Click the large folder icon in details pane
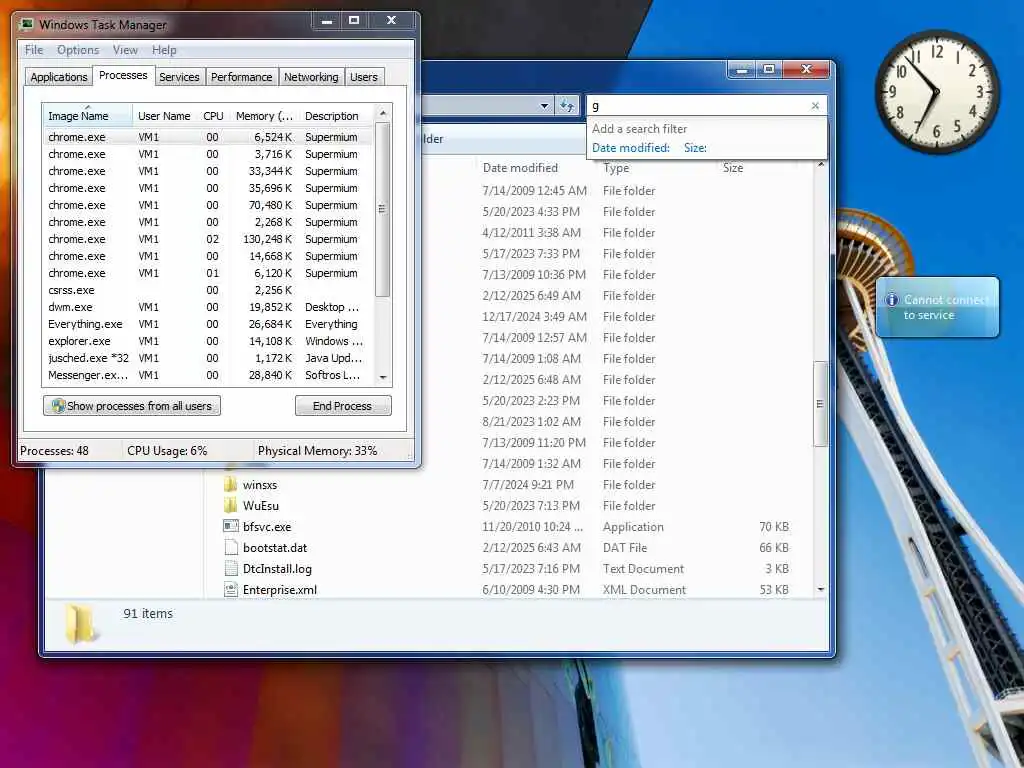1024x768 pixels. [81, 624]
